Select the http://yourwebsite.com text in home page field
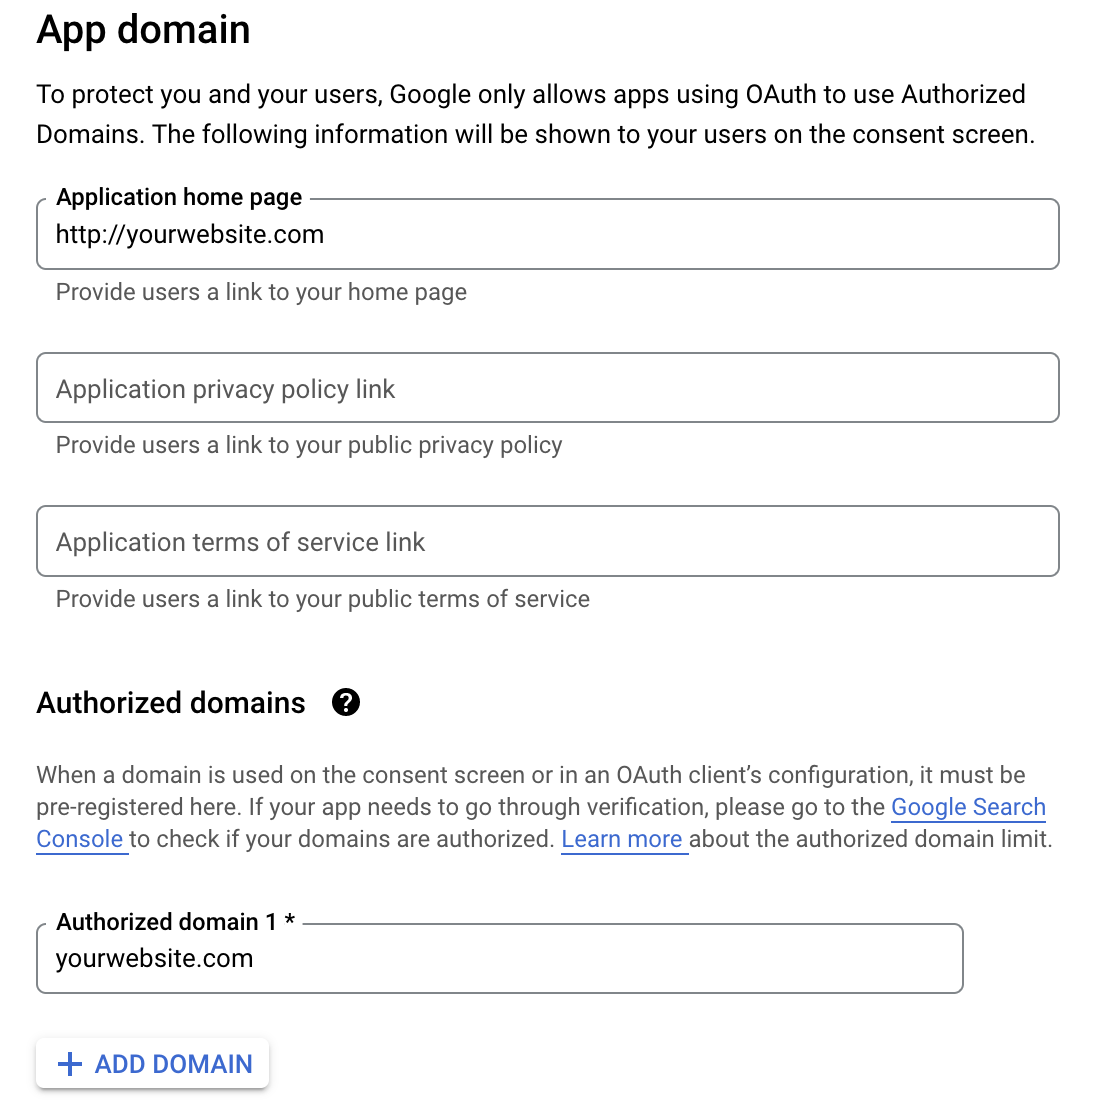1104x1102 pixels. [189, 234]
